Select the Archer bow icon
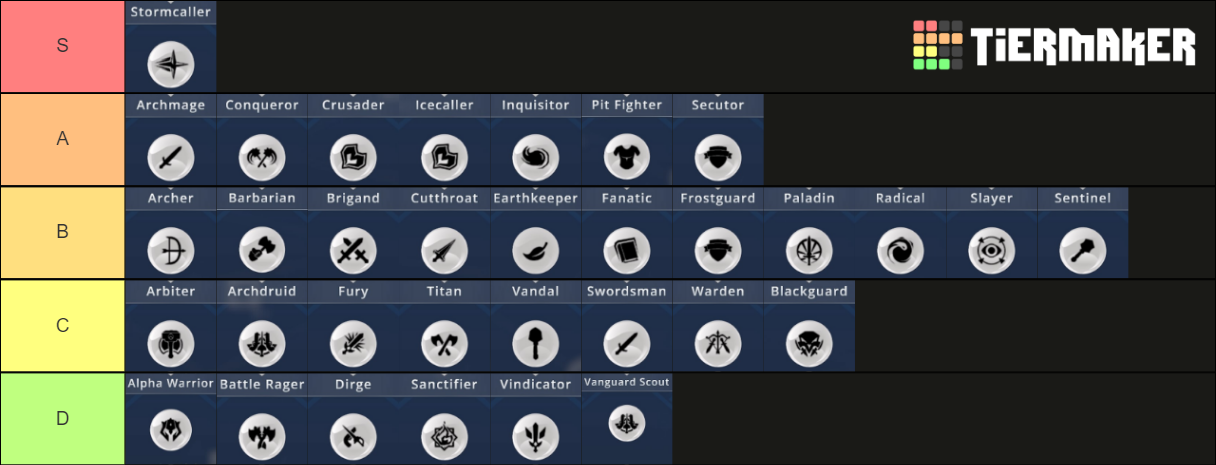Screen dimensions: 1216x465 170,250
